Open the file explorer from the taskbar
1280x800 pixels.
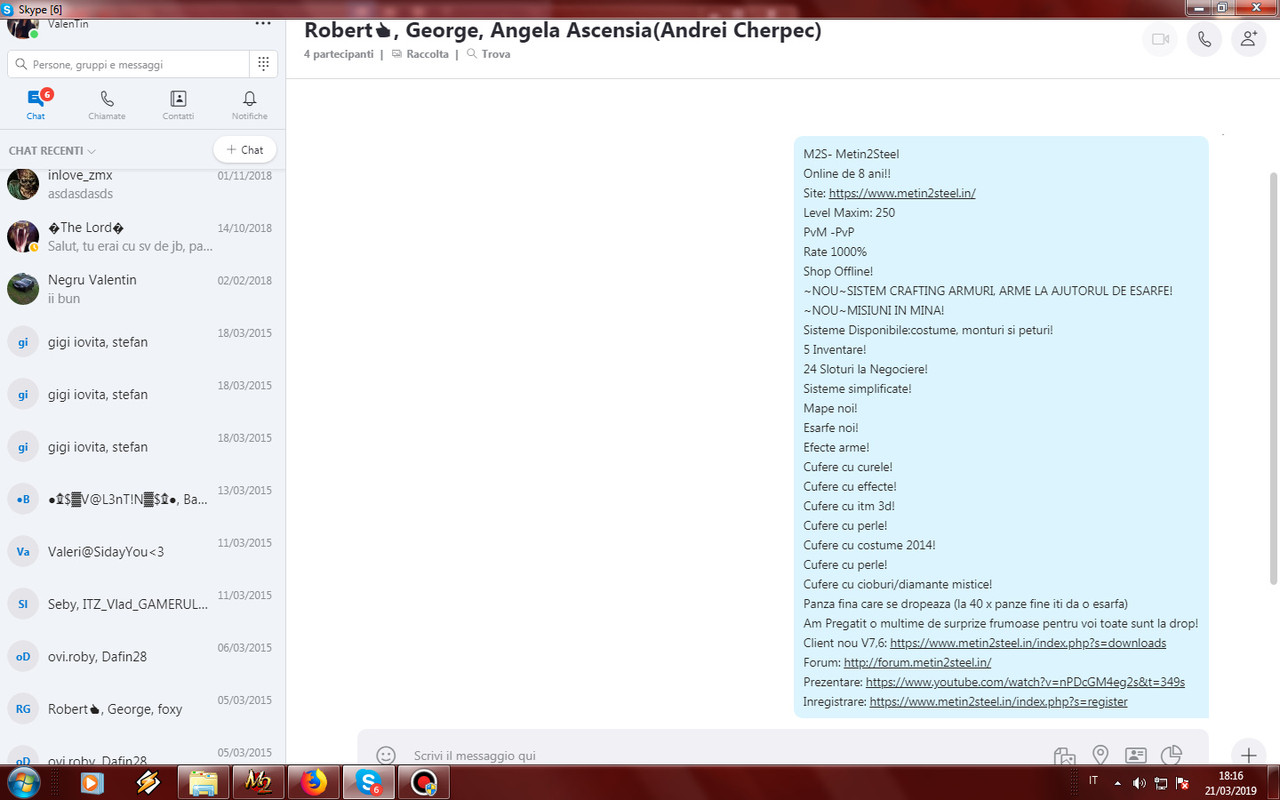203,782
